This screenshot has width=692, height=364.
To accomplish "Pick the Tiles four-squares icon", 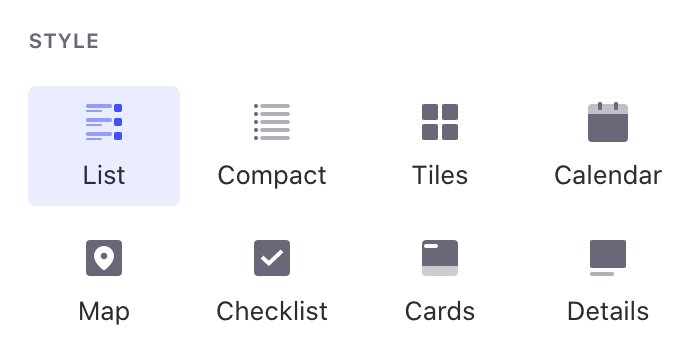I will (440, 122).
